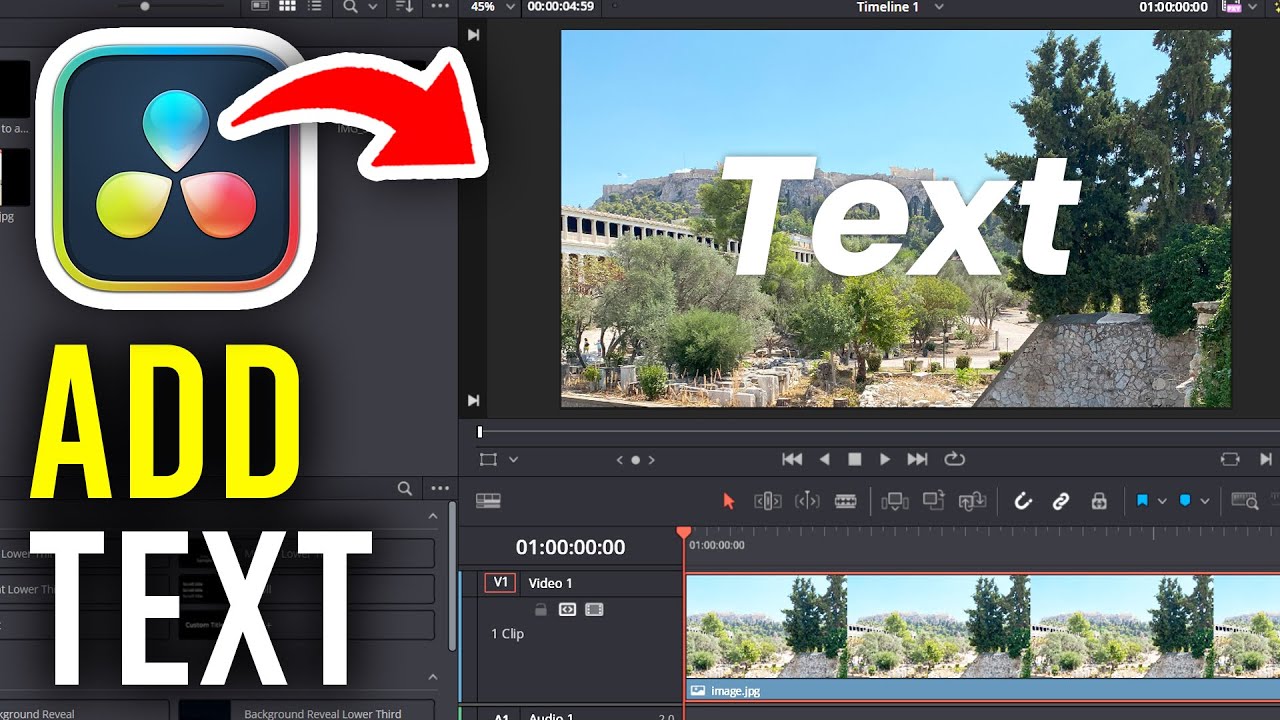Click the 00:00:04:59 duration field
The height and width of the screenshot is (720, 1280).
560,6
